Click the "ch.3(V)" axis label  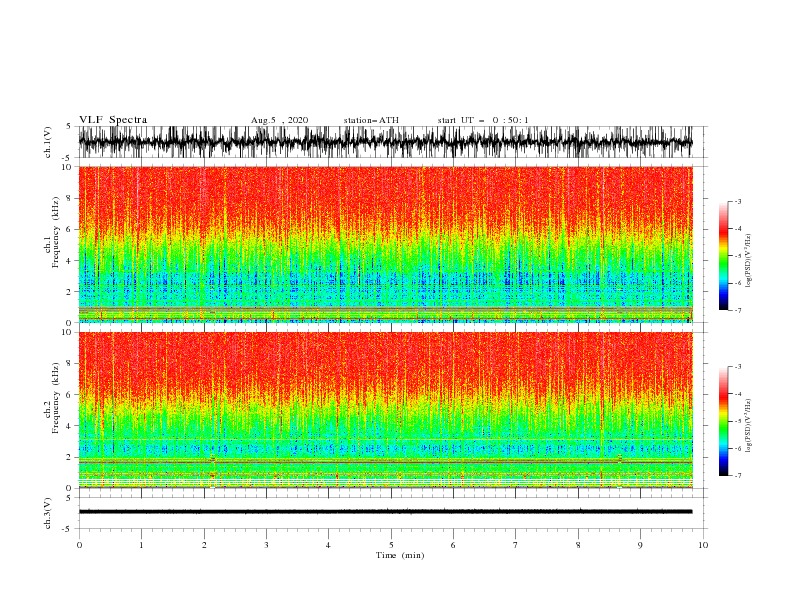coord(48,513)
